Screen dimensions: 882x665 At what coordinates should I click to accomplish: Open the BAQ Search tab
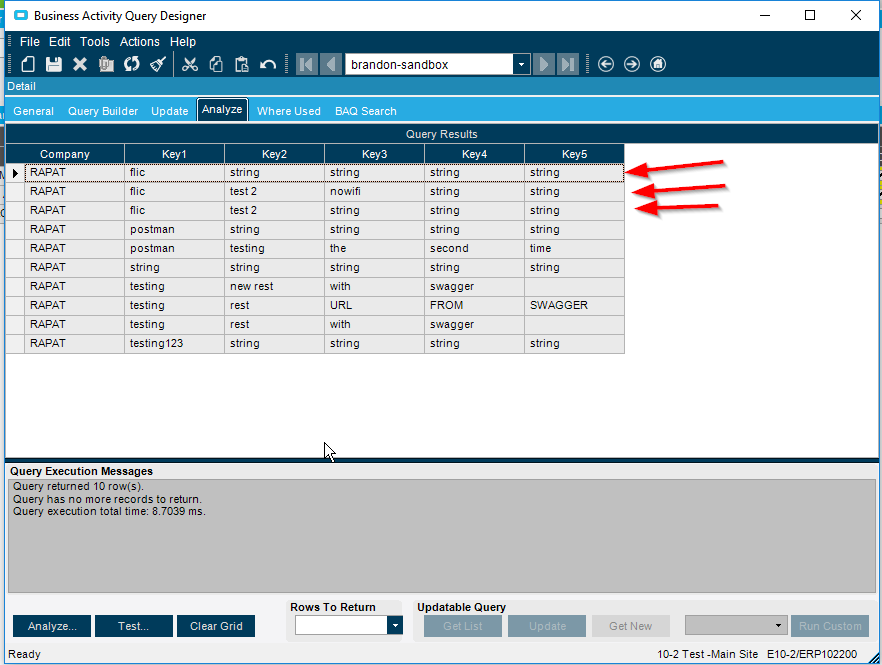pyautogui.click(x=365, y=111)
